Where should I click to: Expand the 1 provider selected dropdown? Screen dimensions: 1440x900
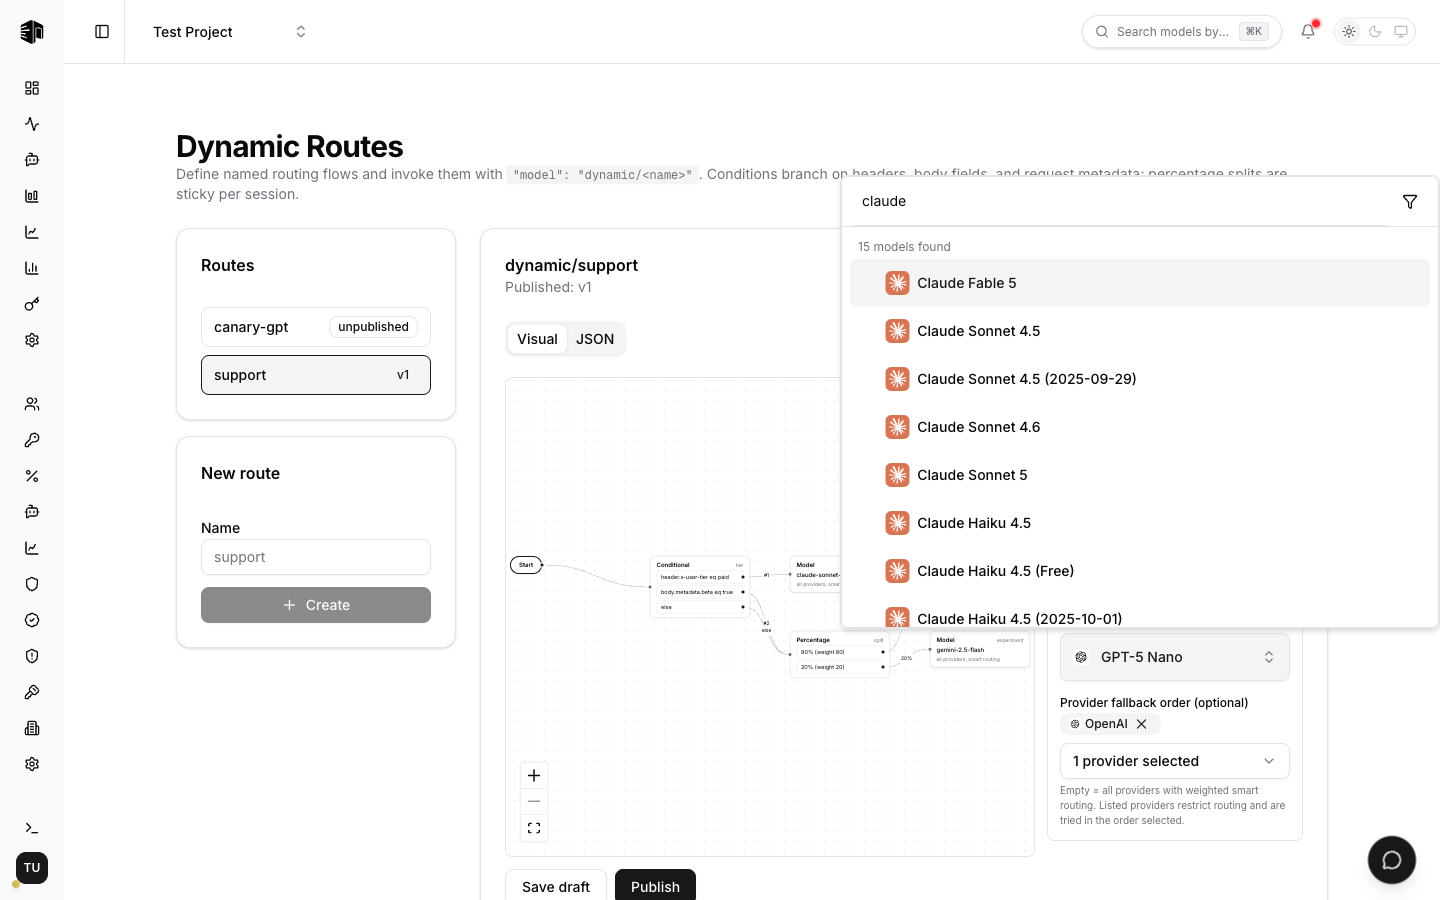point(1175,761)
